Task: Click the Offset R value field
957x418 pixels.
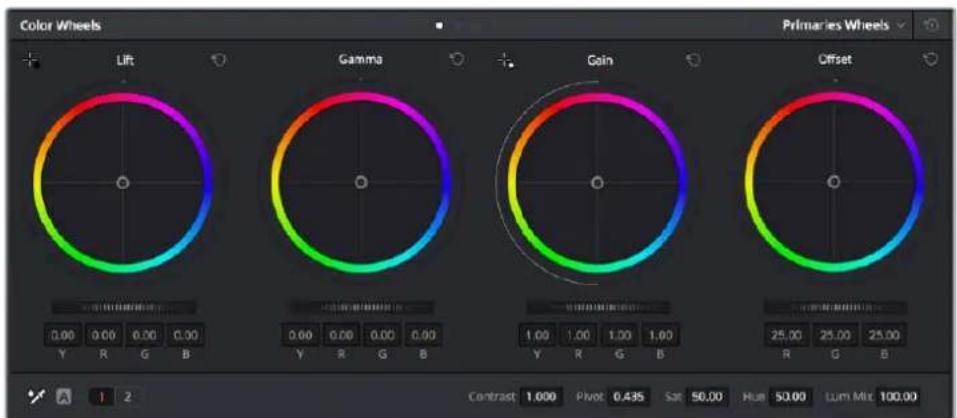Action: click(786, 335)
